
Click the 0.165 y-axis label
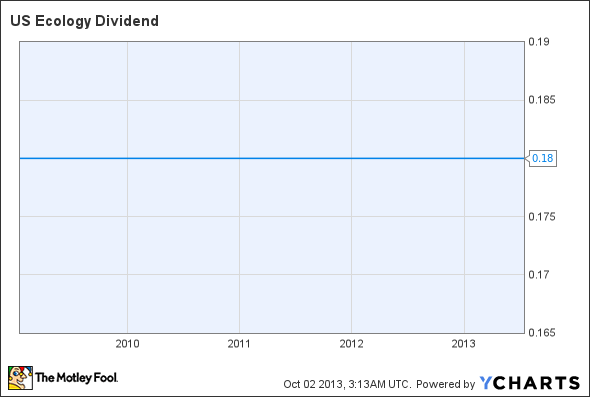[542, 333]
